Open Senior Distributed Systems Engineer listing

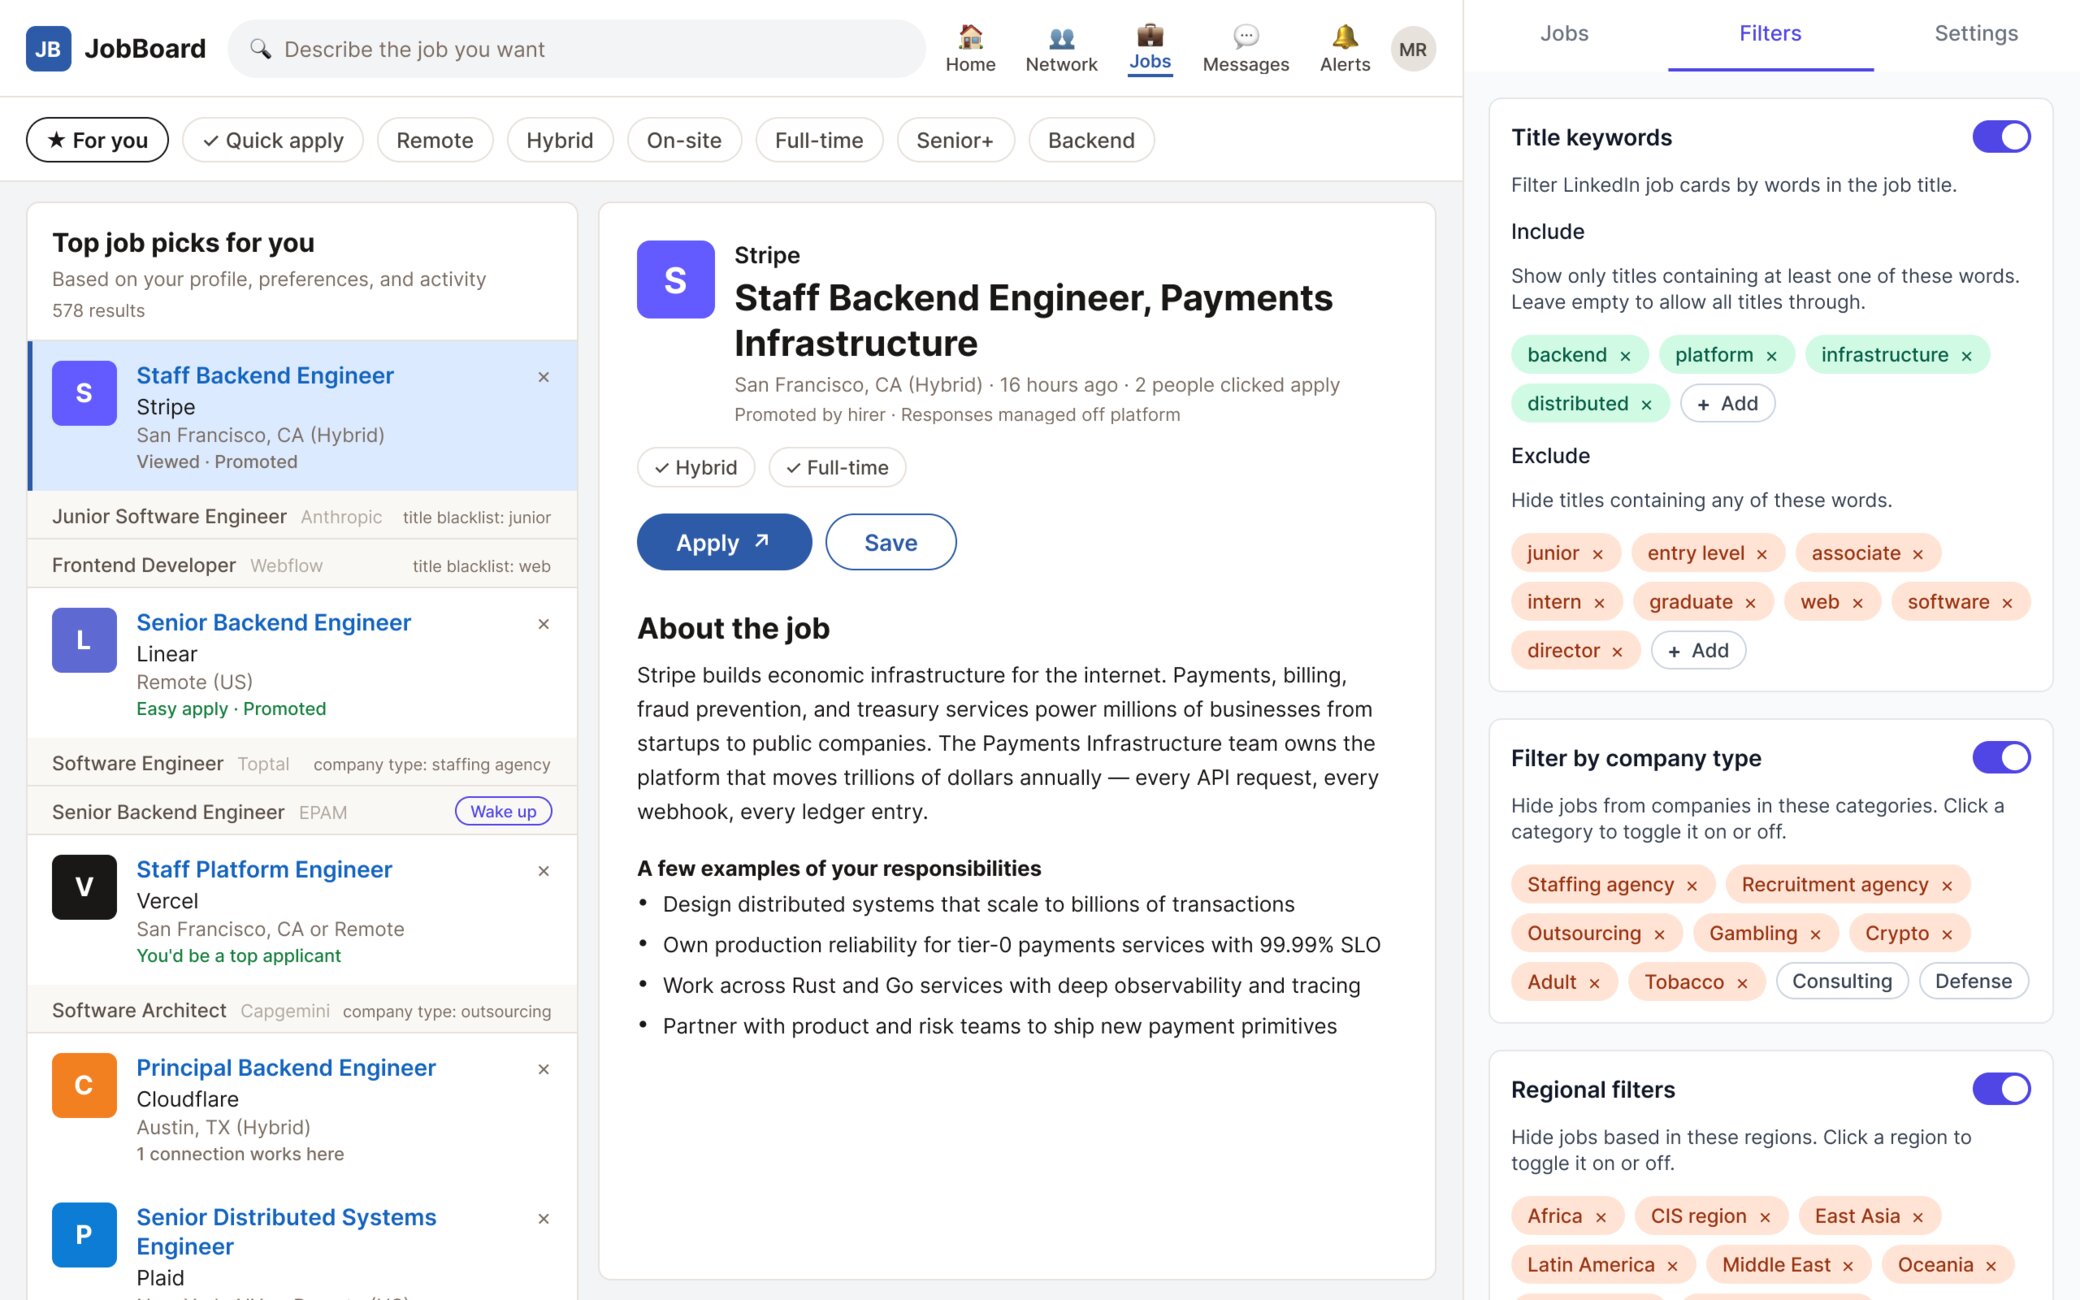coord(286,1231)
